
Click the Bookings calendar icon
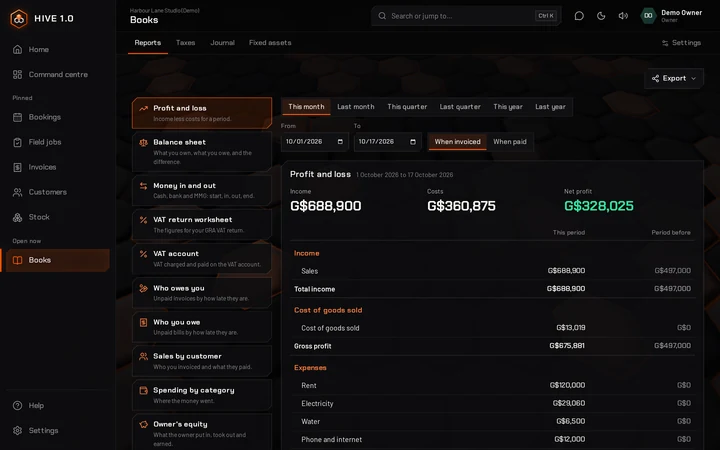tap(17, 117)
